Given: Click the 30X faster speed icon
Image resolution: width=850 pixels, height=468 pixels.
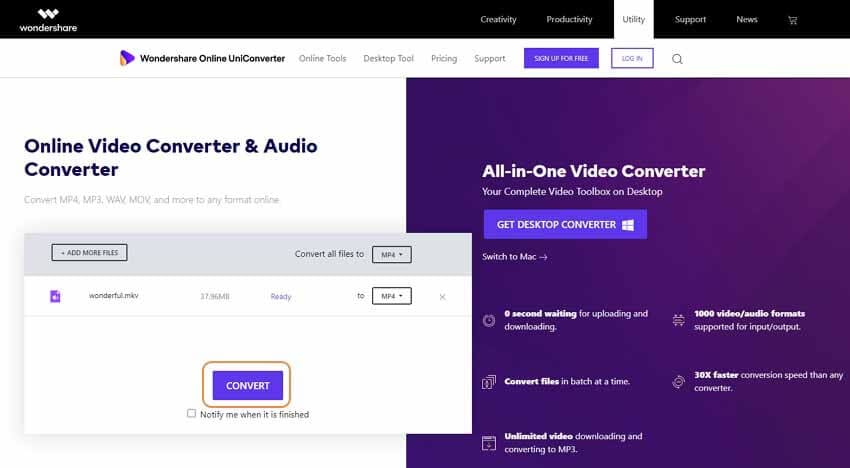Looking at the screenshot, I should [x=678, y=382].
